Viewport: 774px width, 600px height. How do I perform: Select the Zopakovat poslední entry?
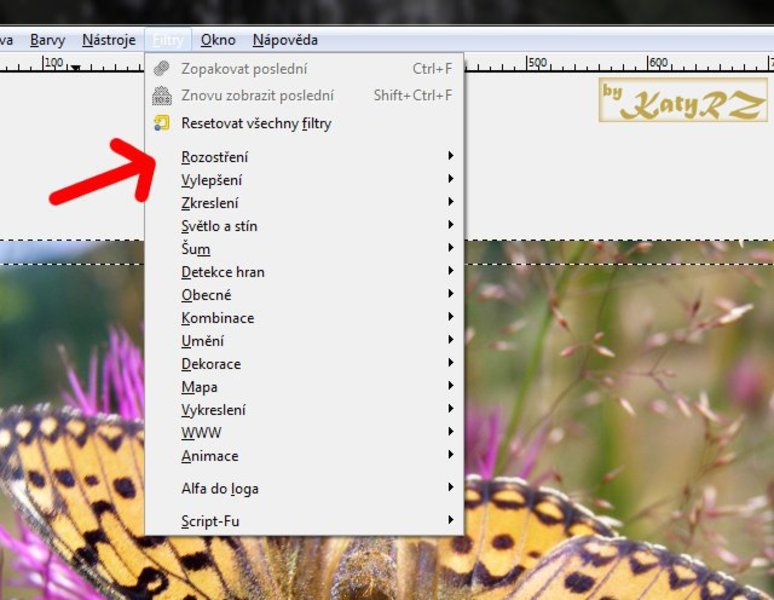[x=304, y=69]
